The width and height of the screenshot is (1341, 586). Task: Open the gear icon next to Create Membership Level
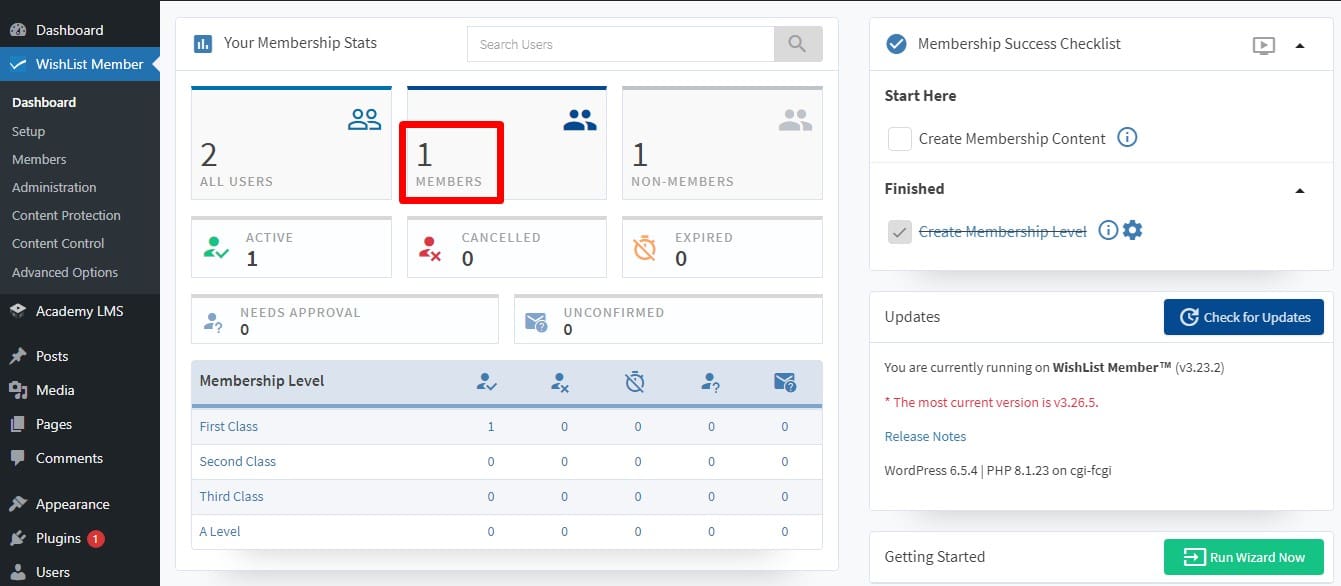pos(1132,230)
